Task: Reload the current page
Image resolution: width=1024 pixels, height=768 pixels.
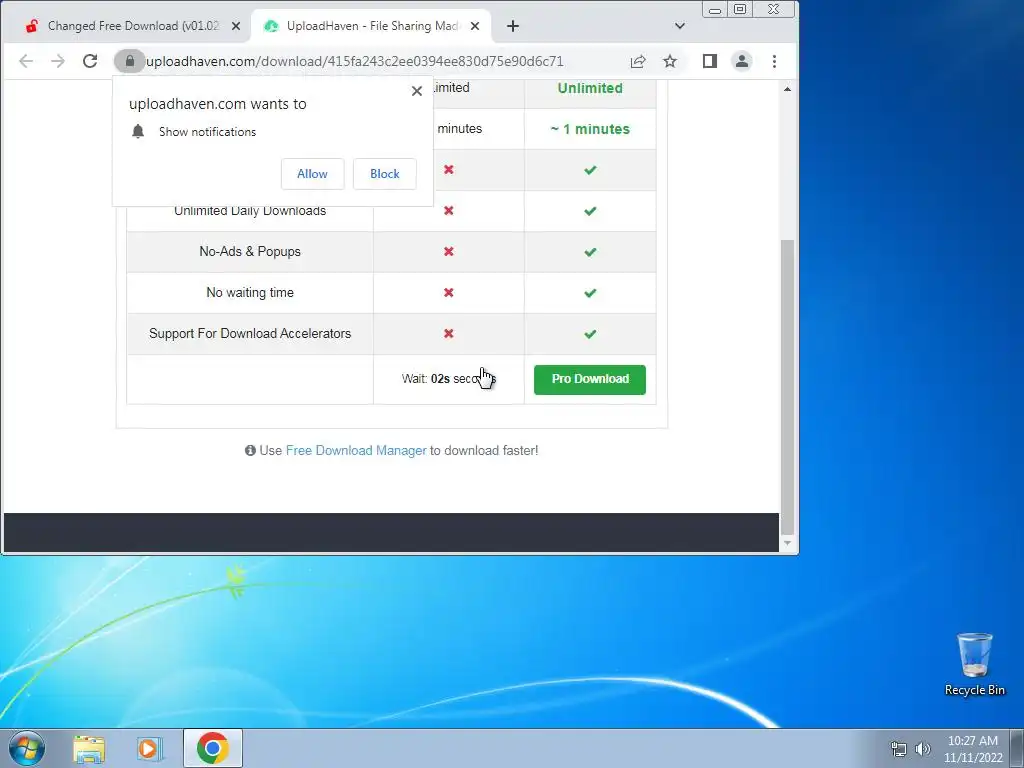Action: pos(90,61)
